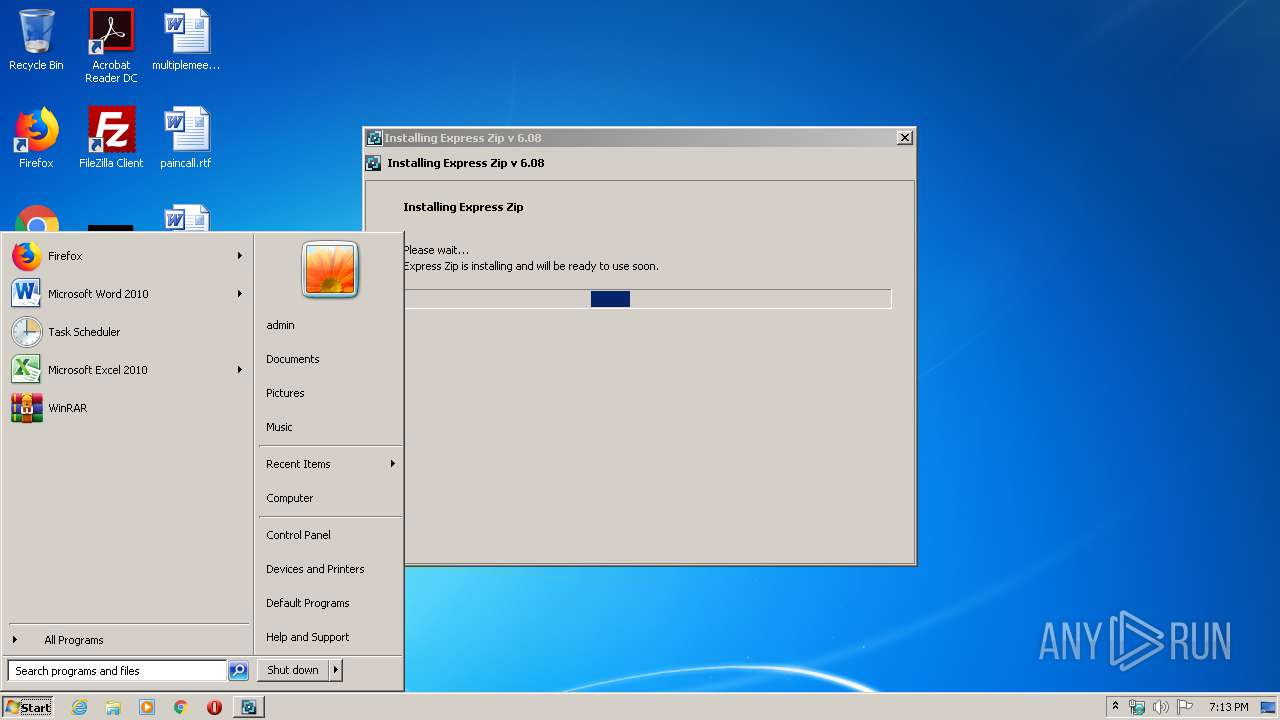This screenshot has height=720, width=1280.
Task: Open admin user folder
Action: 280,325
